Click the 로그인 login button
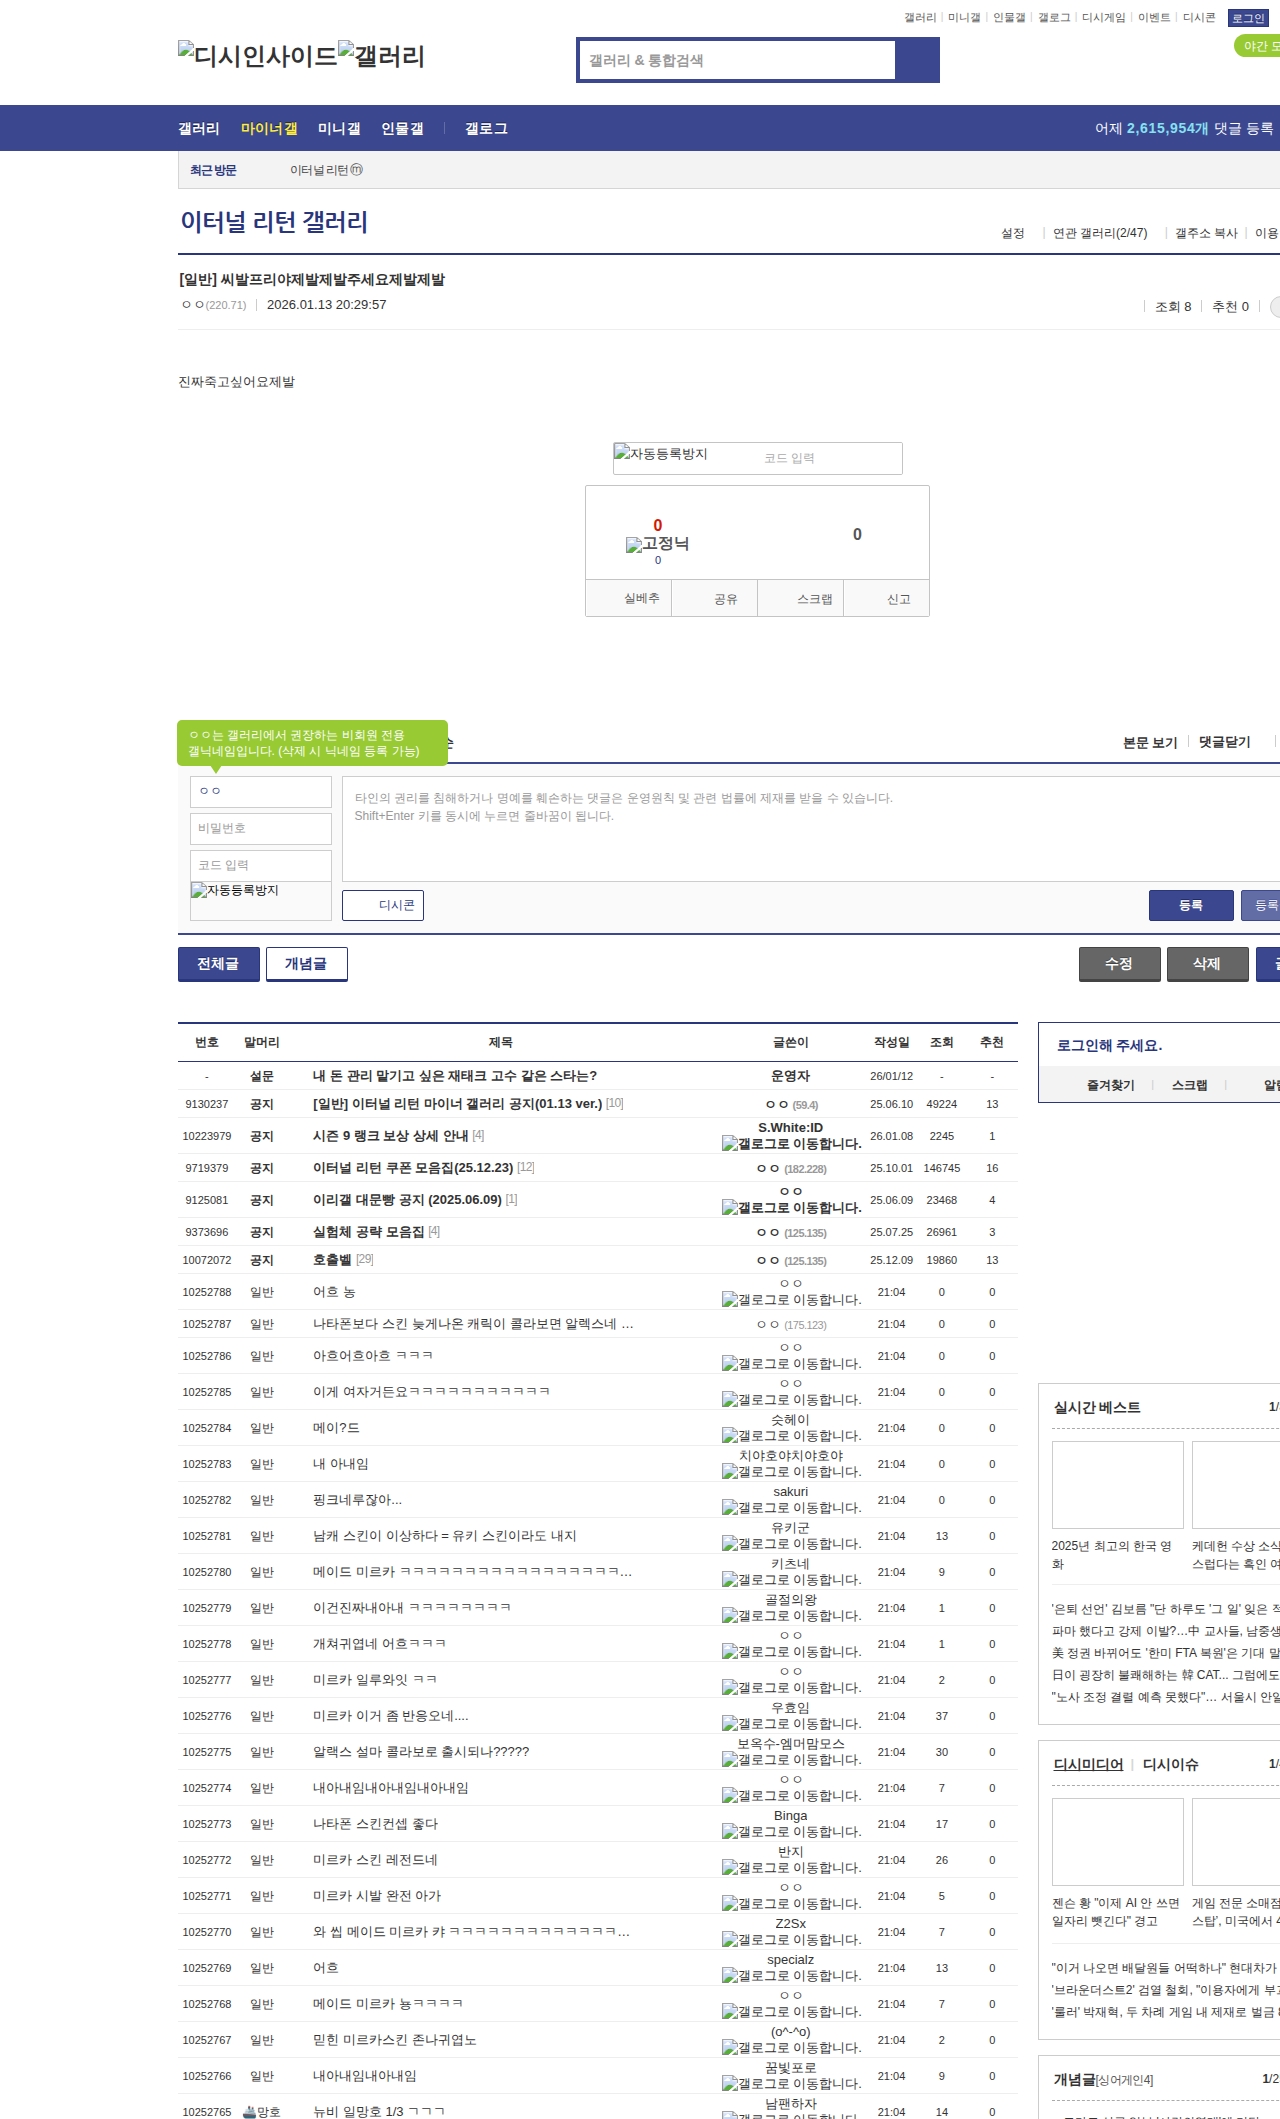Viewport: 1280px width, 2119px height. click(1248, 18)
